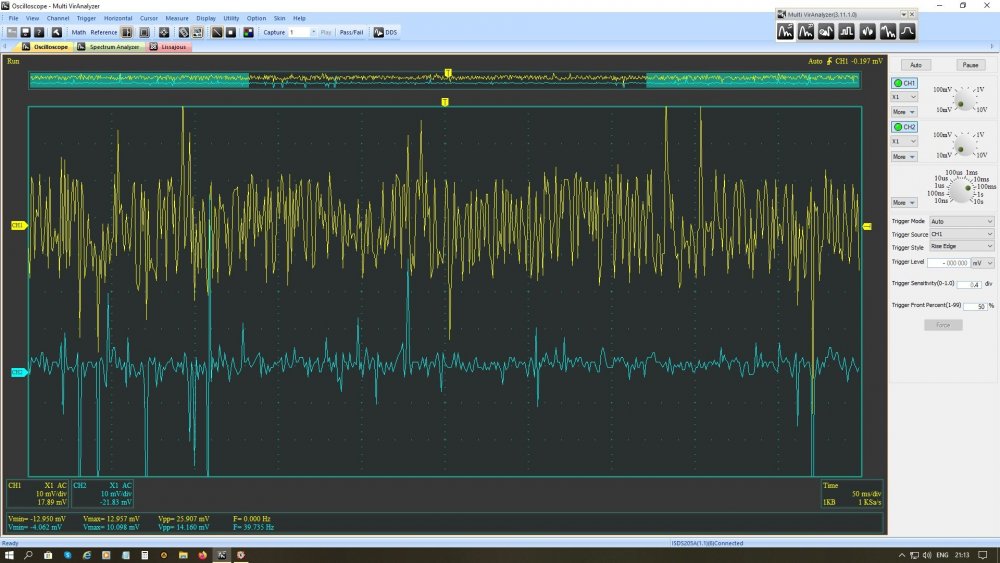Open the Trigger Mode dropdown
This screenshot has height=563, width=1000.
961,221
